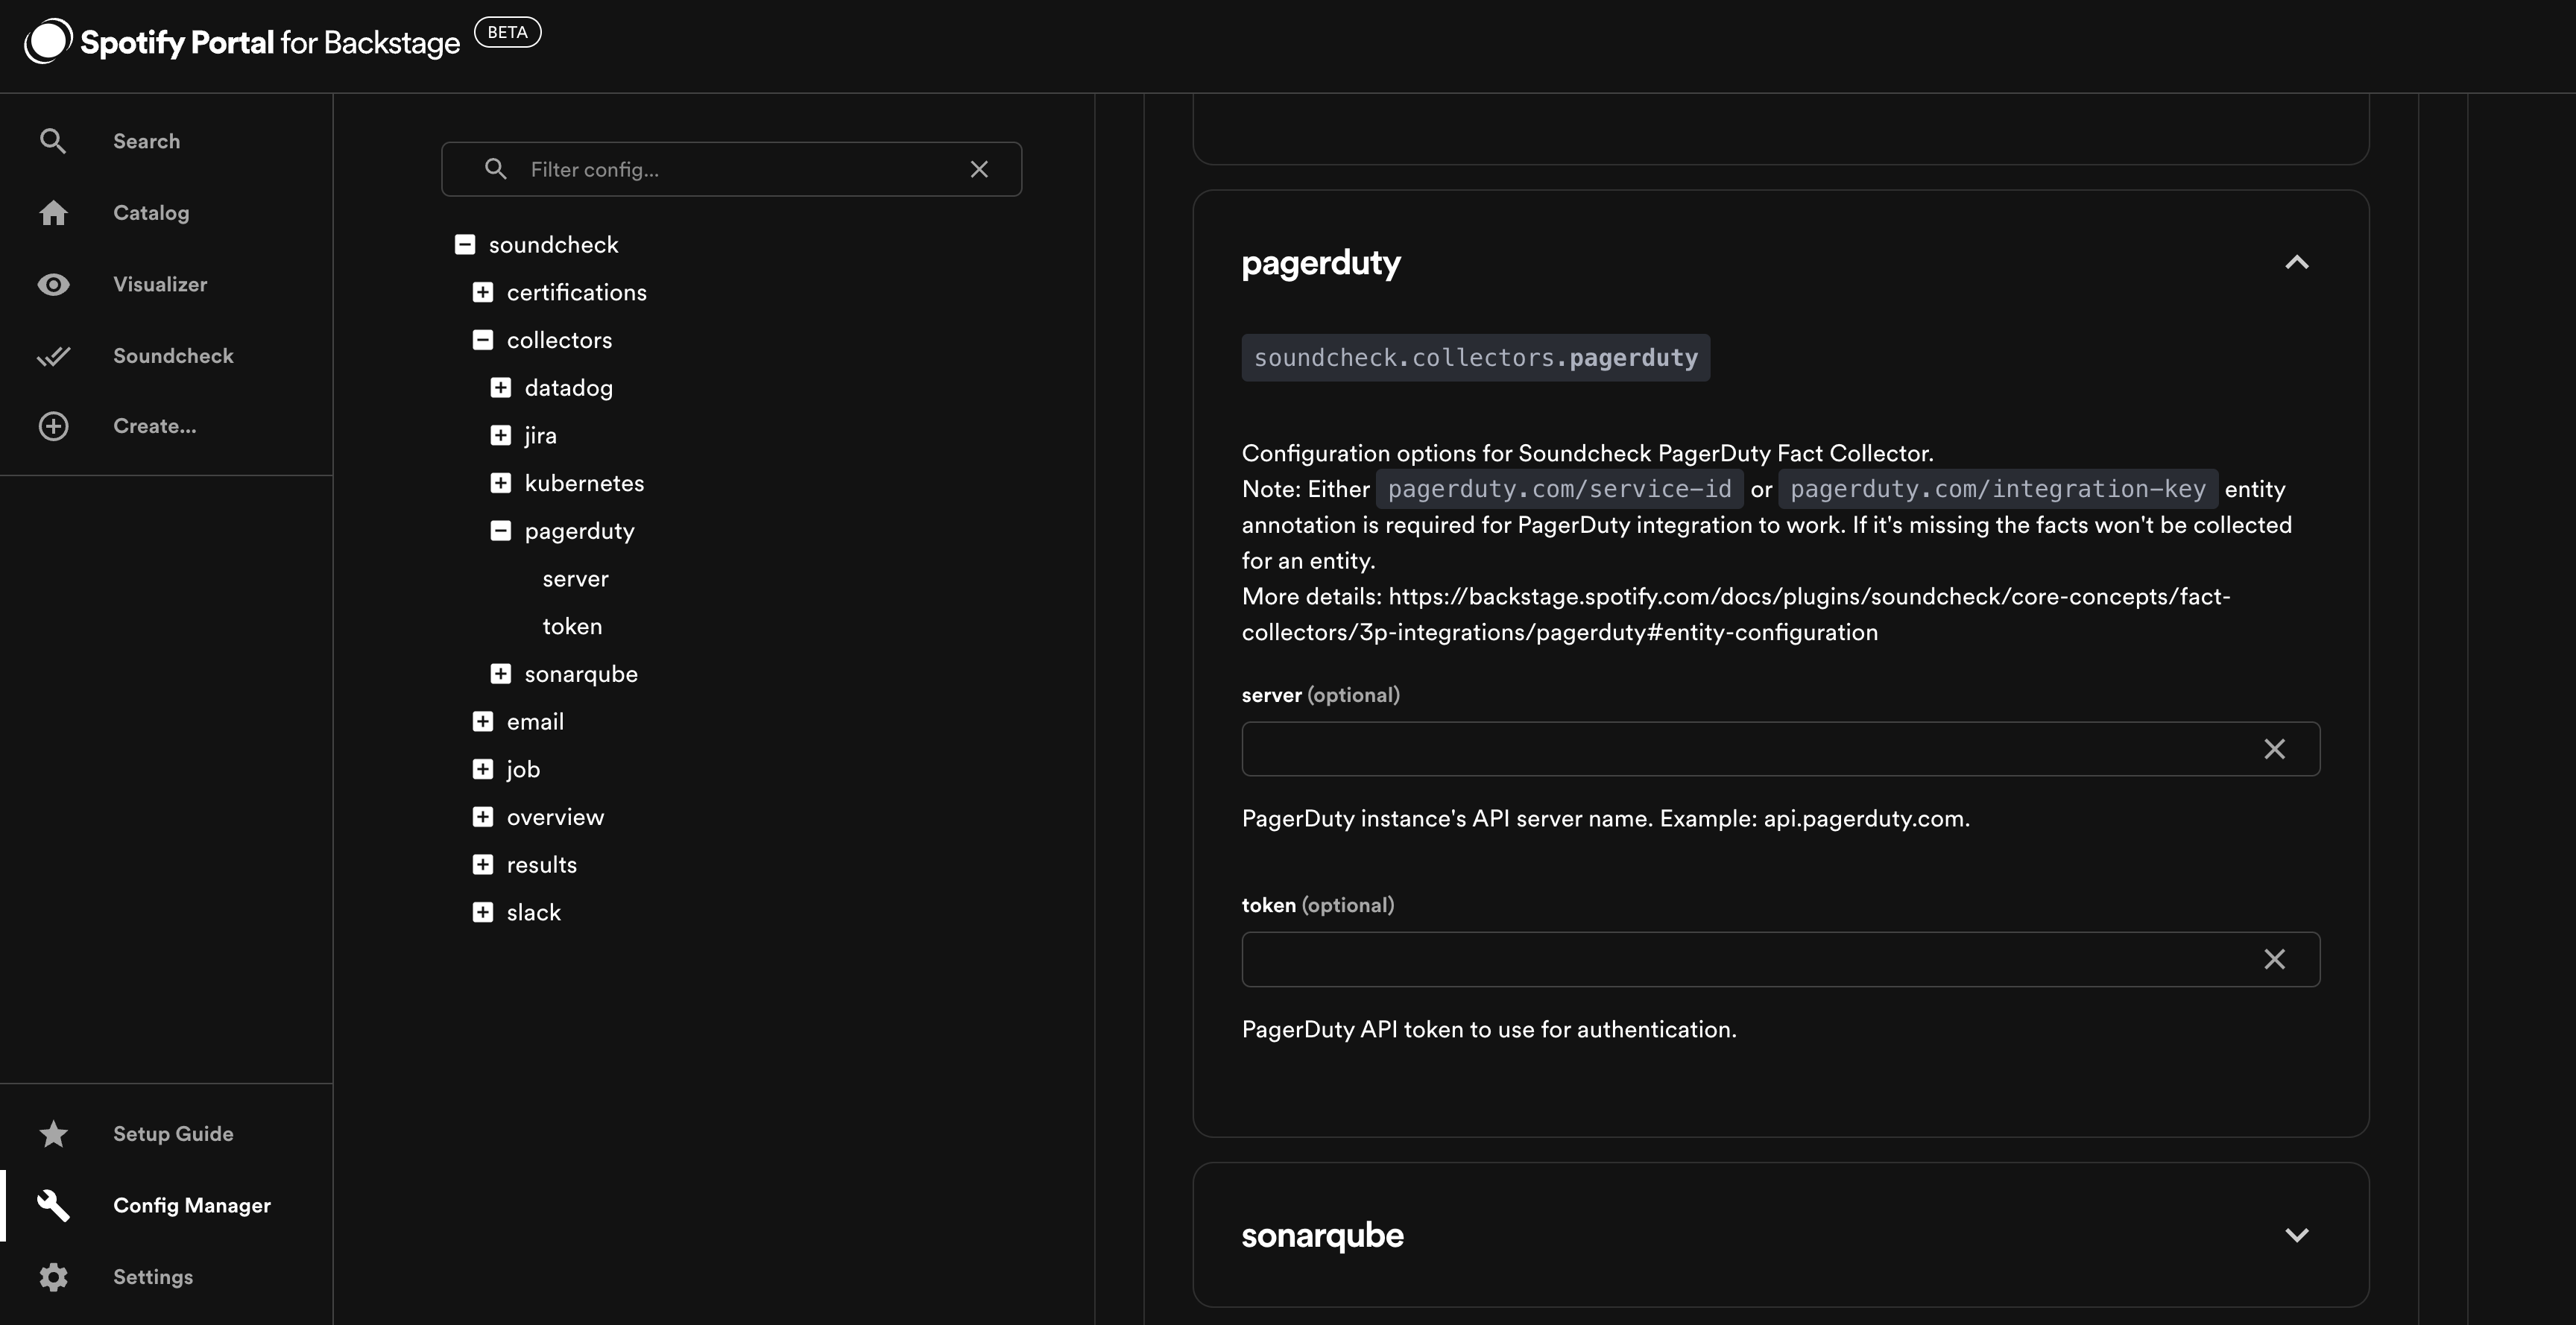Expand the jira tree node
2576x1325 pixels.
[x=501, y=435]
